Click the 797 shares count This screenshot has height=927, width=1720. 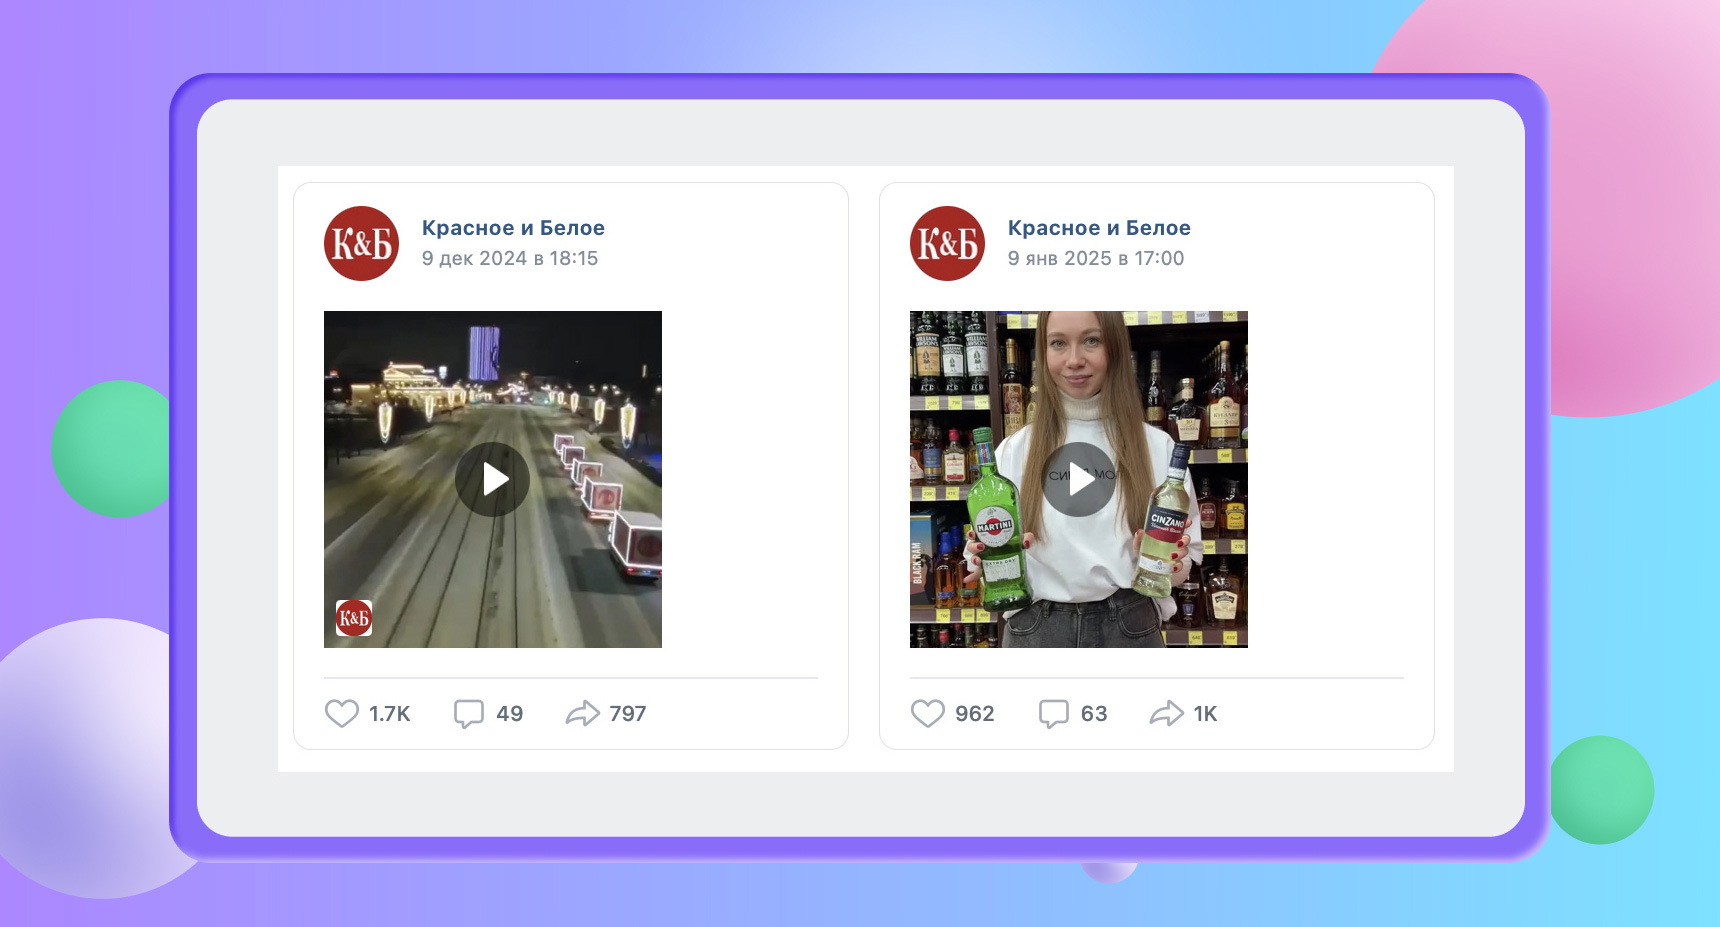628,714
